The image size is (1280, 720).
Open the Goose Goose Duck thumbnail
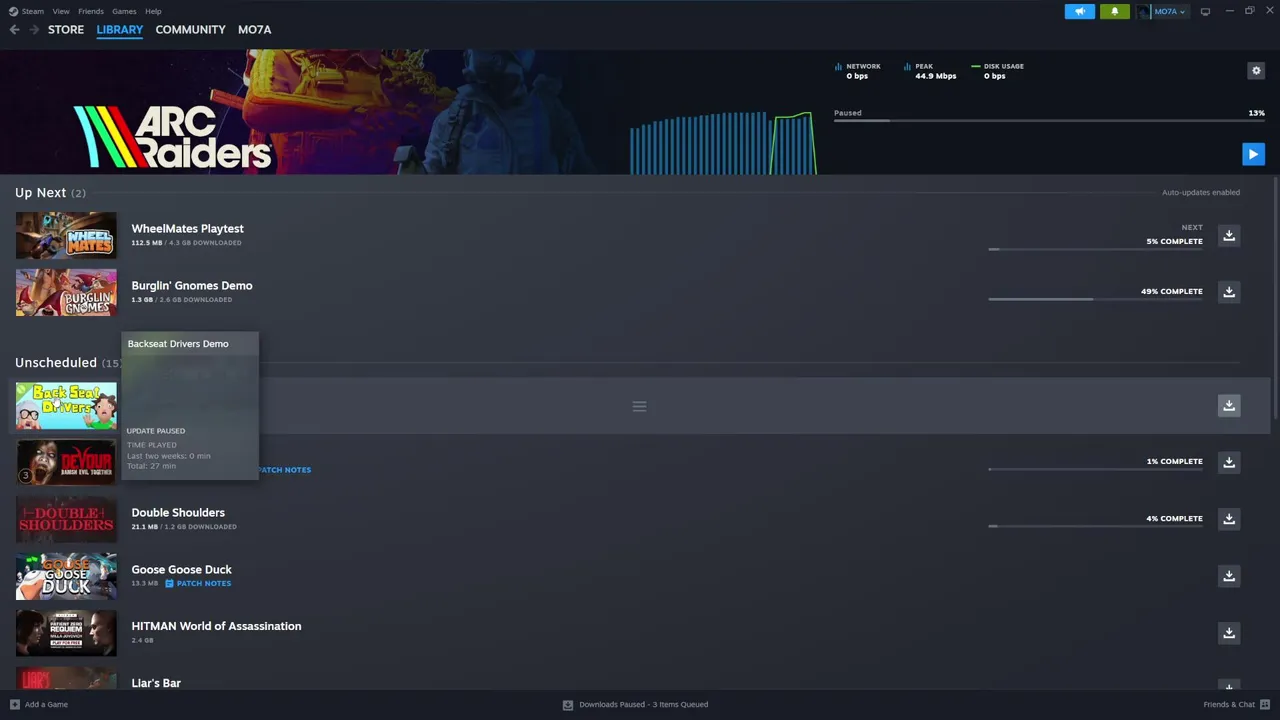[x=66, y=576]
